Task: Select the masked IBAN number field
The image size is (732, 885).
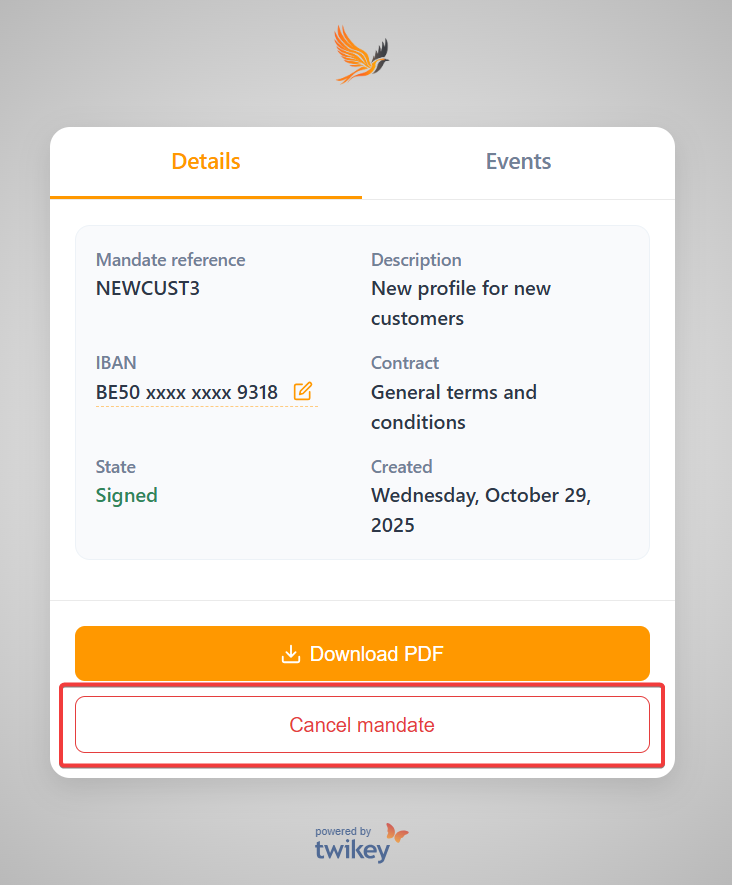Action: tap(187, 392)
